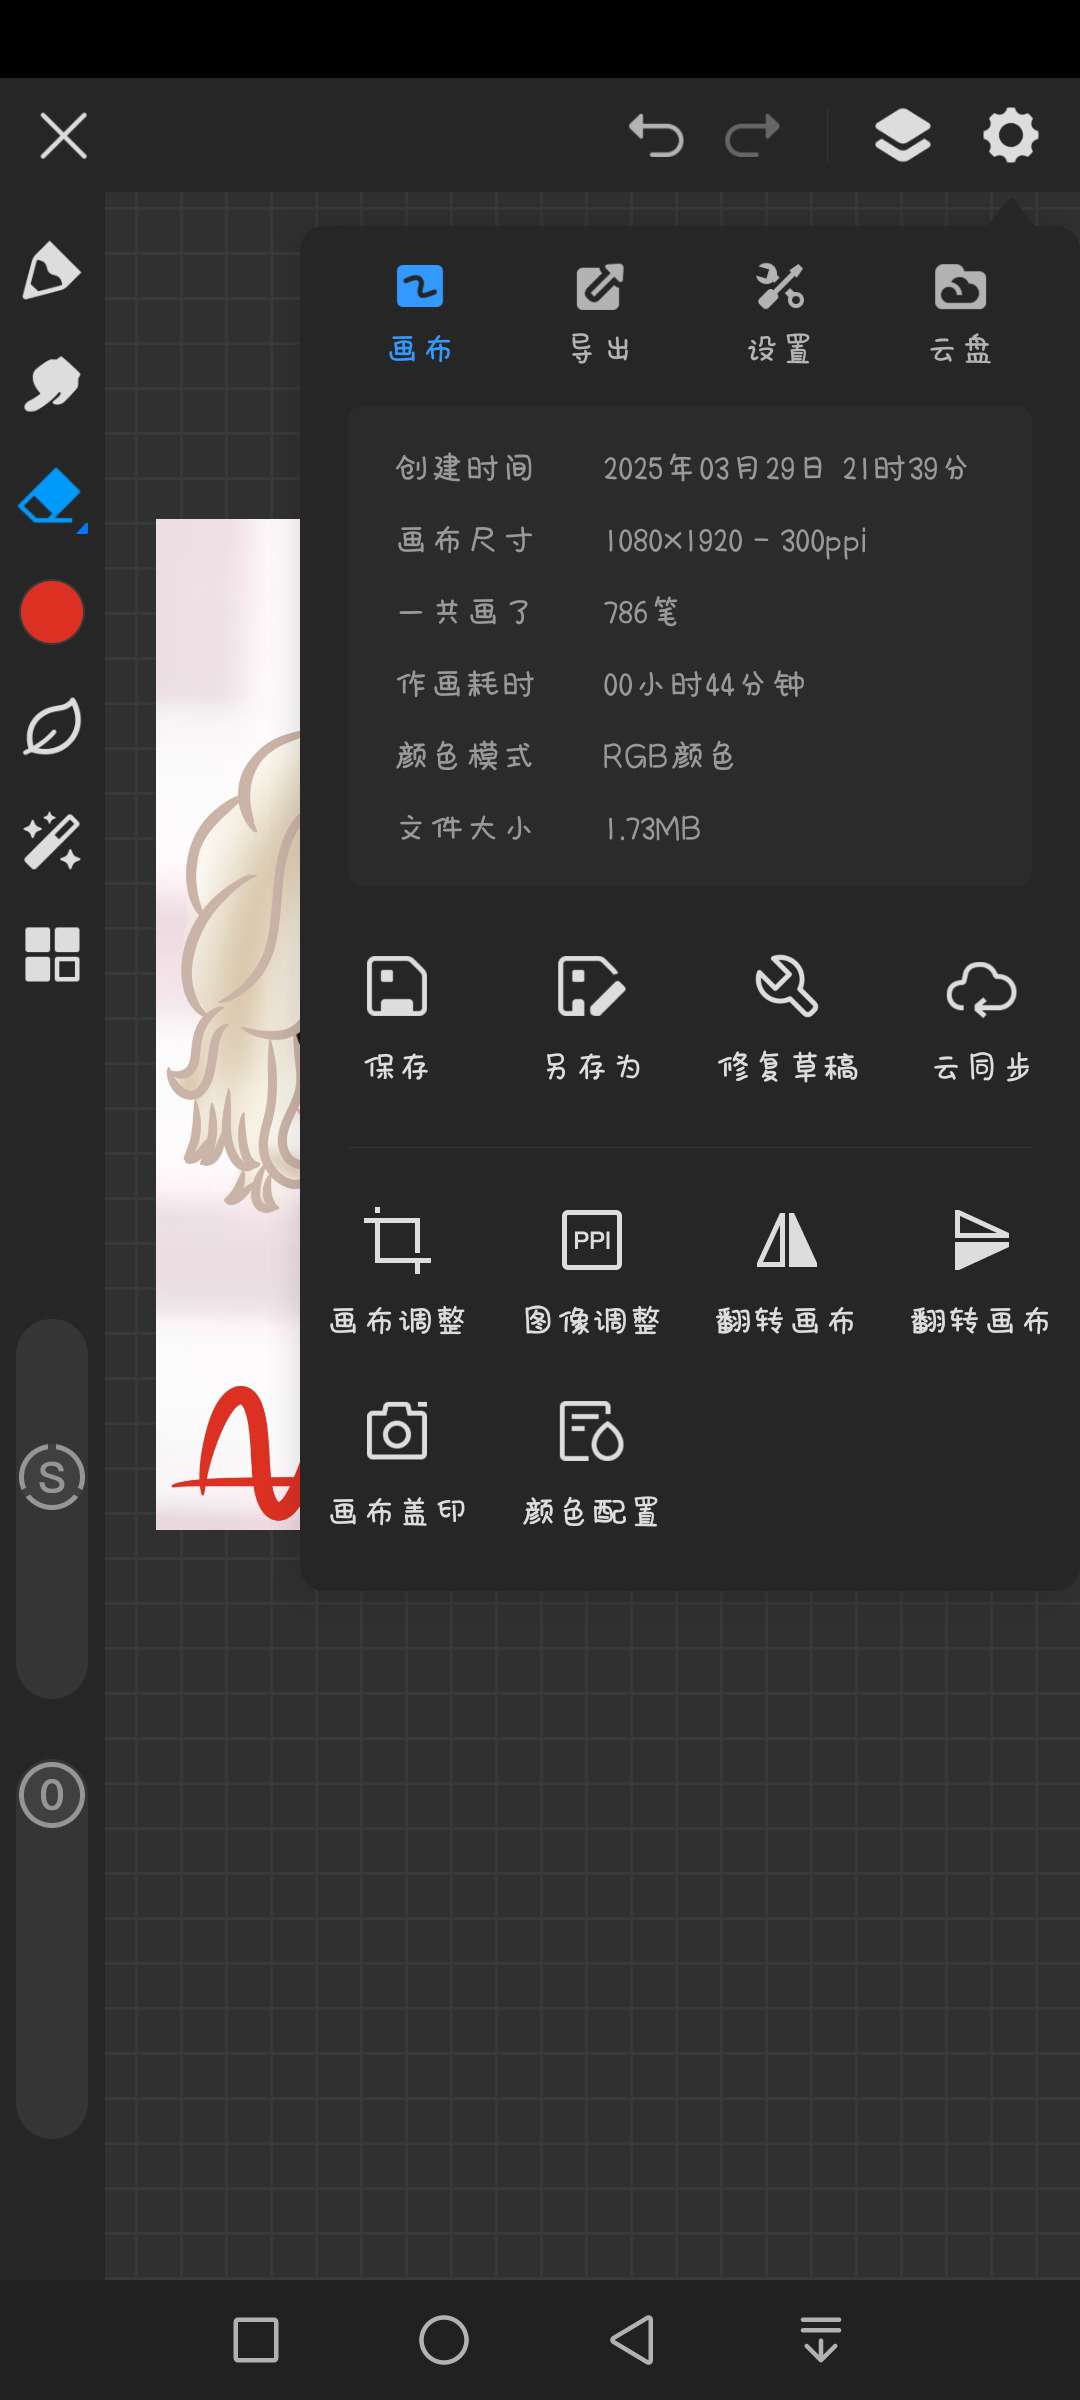Select the pen tool in left sidebar
This screenshot has width=1080, height=2400.
tap(51, 271)
